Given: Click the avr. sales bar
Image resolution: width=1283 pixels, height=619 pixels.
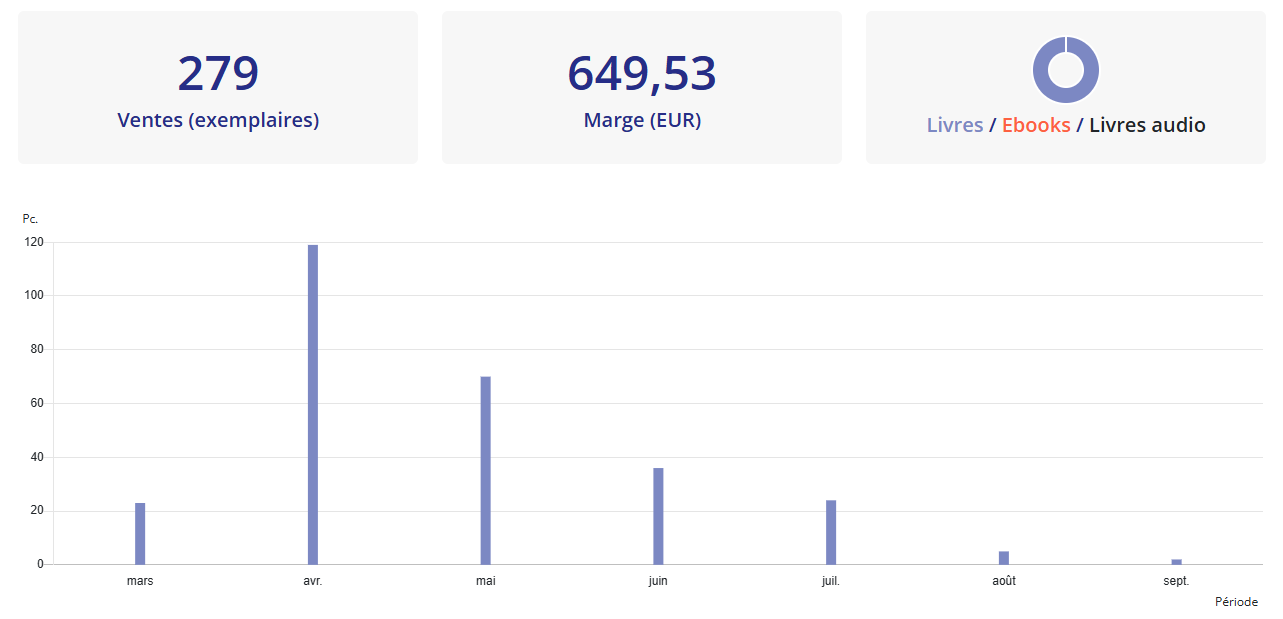Looking at the screenshot, I should (313, 404).
